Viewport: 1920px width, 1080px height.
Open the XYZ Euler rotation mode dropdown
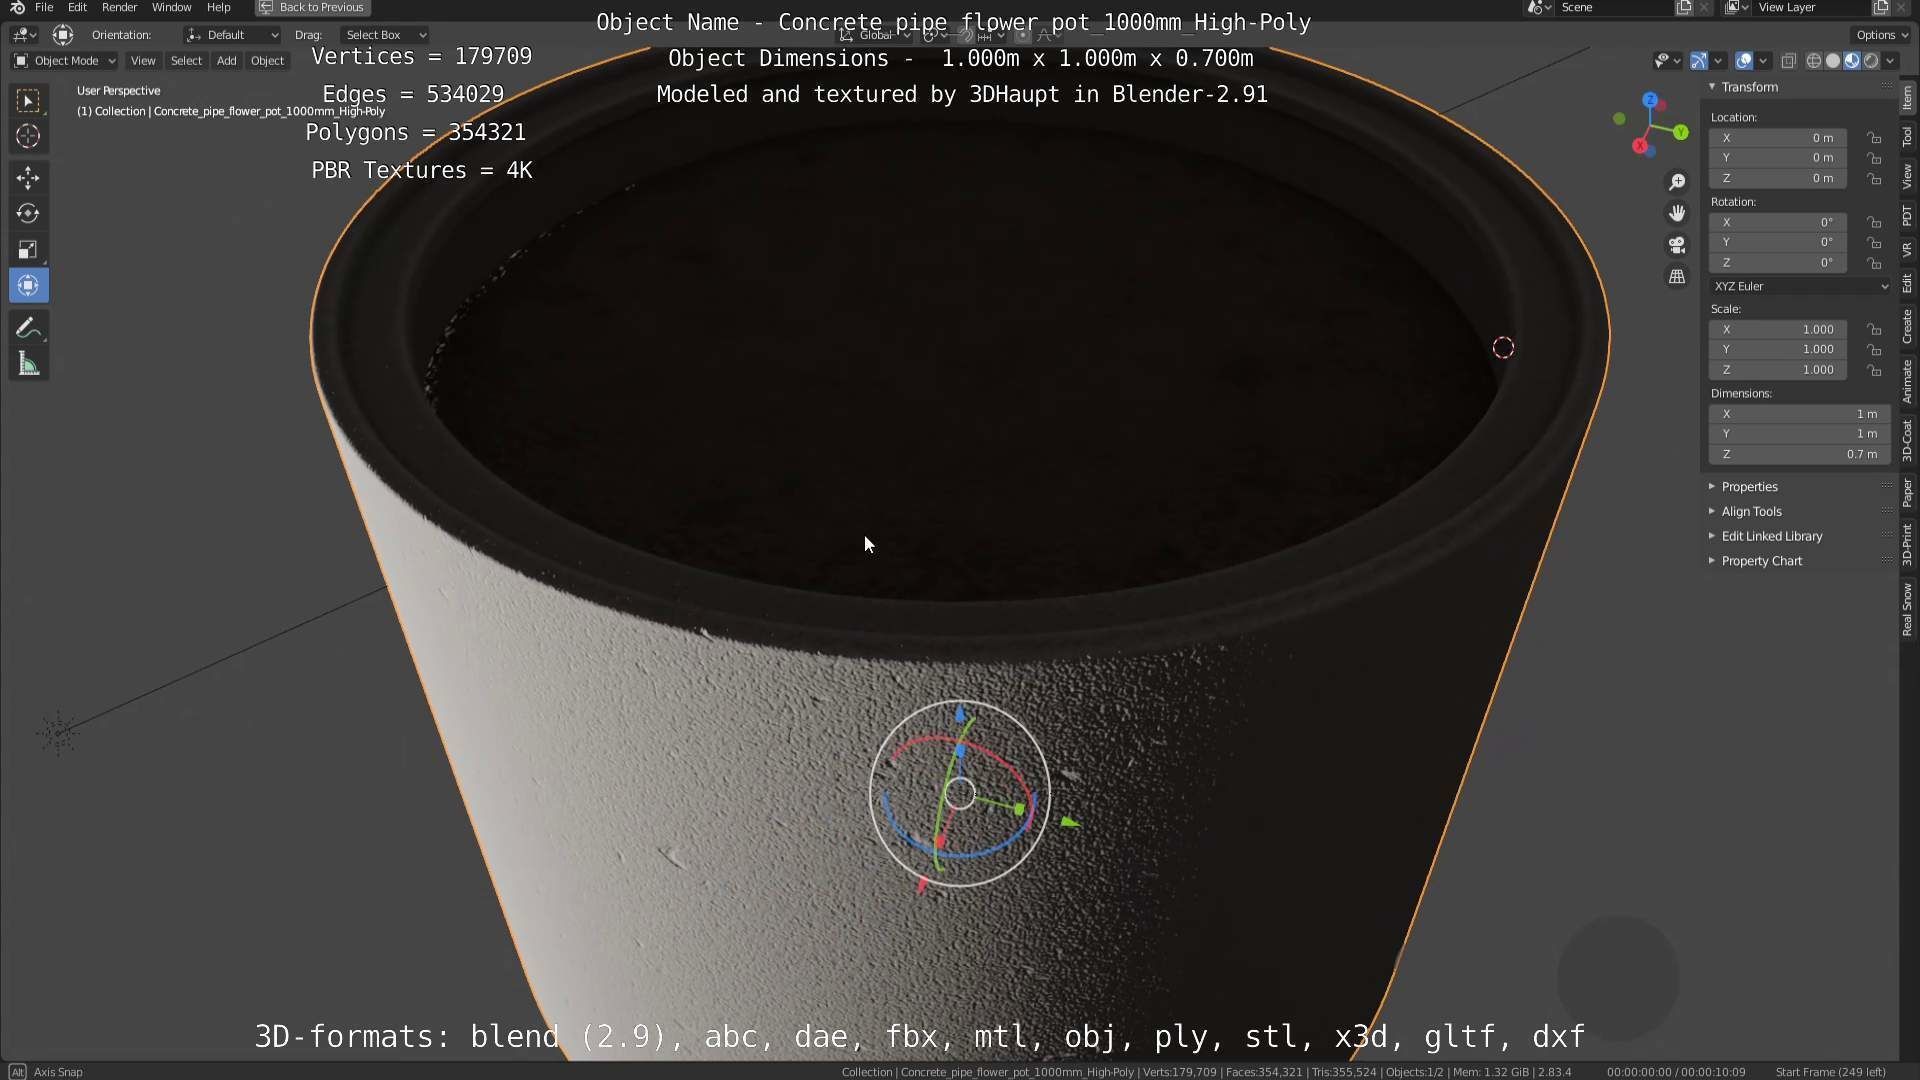1801,286
